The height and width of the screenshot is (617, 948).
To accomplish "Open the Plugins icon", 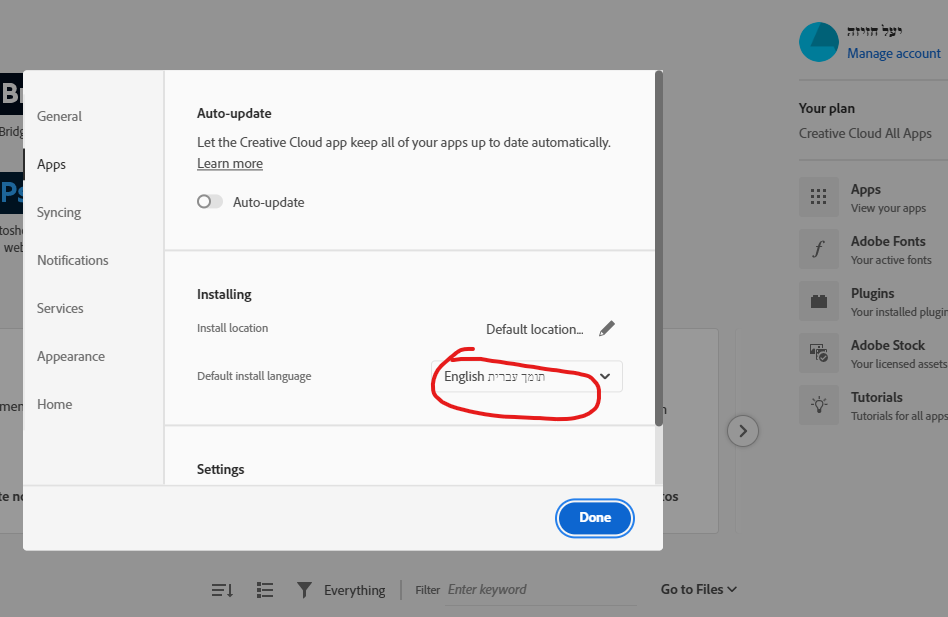I will [819, 301].
